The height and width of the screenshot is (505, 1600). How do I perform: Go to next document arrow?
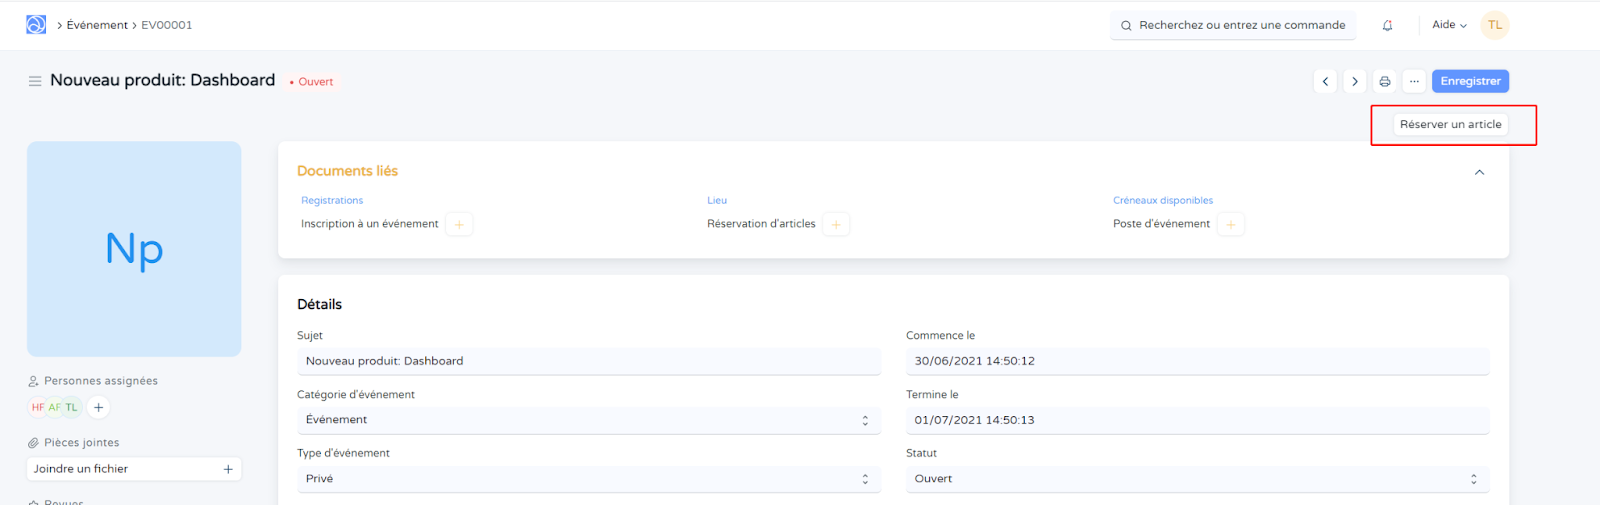click(x=1355, y=81)
